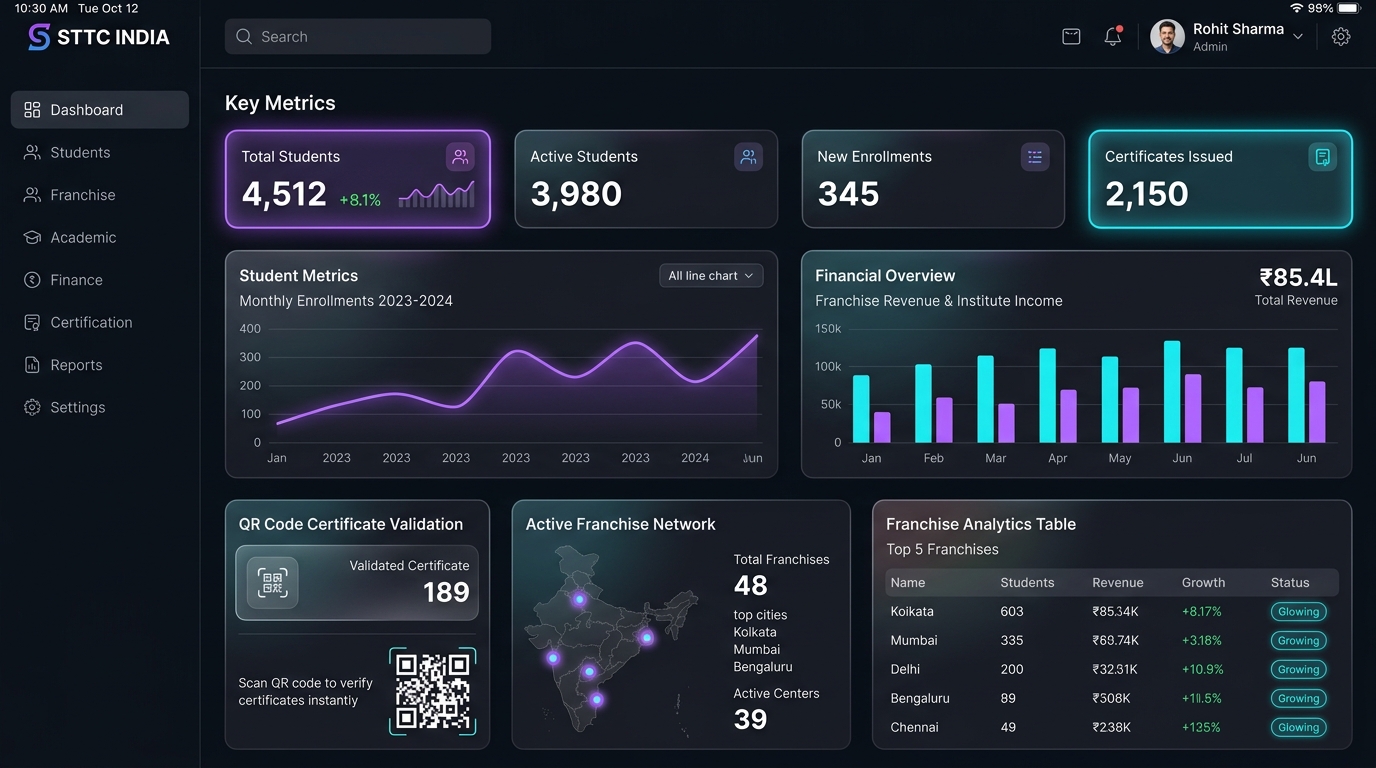Click the Students column header
This screenshot has height=768, width=1376.
tap(1027, 583)
